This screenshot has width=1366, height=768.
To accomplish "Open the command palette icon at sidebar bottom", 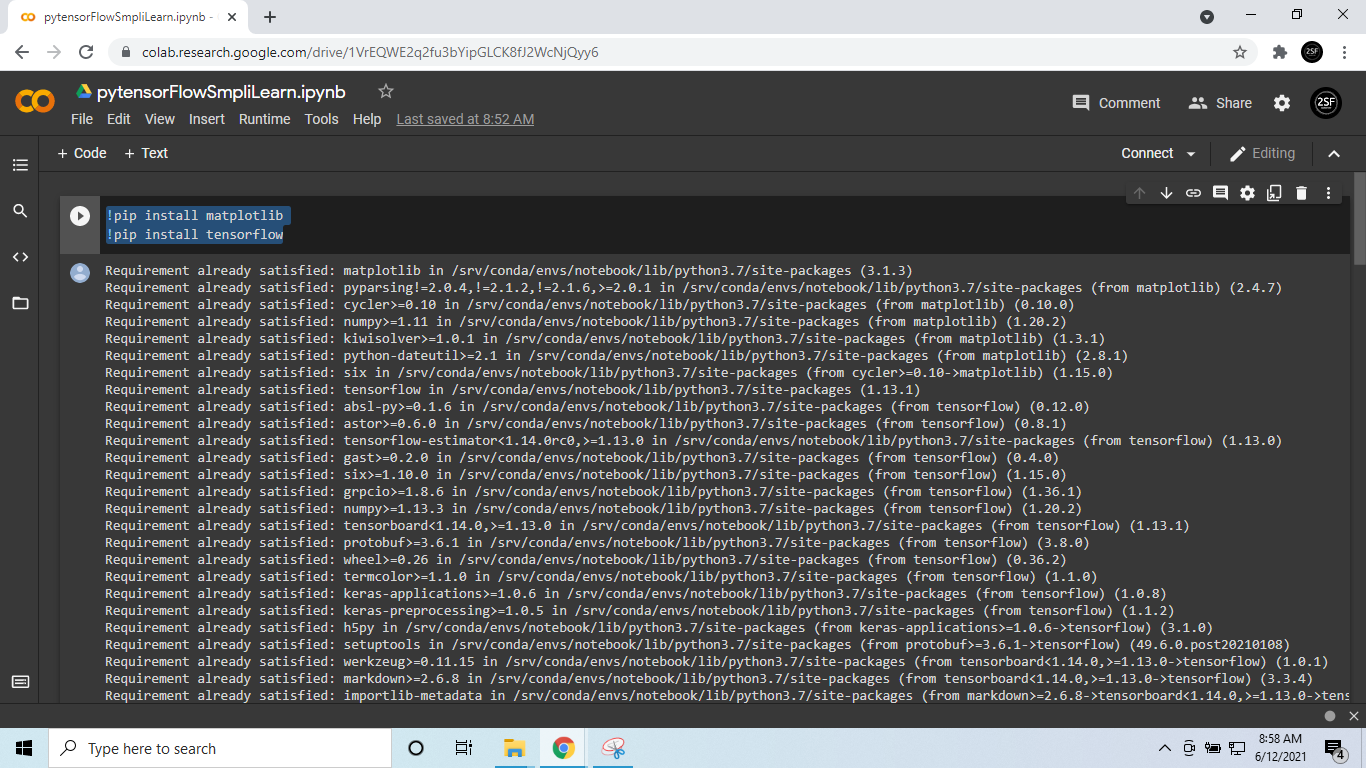I will pos(20,682).
